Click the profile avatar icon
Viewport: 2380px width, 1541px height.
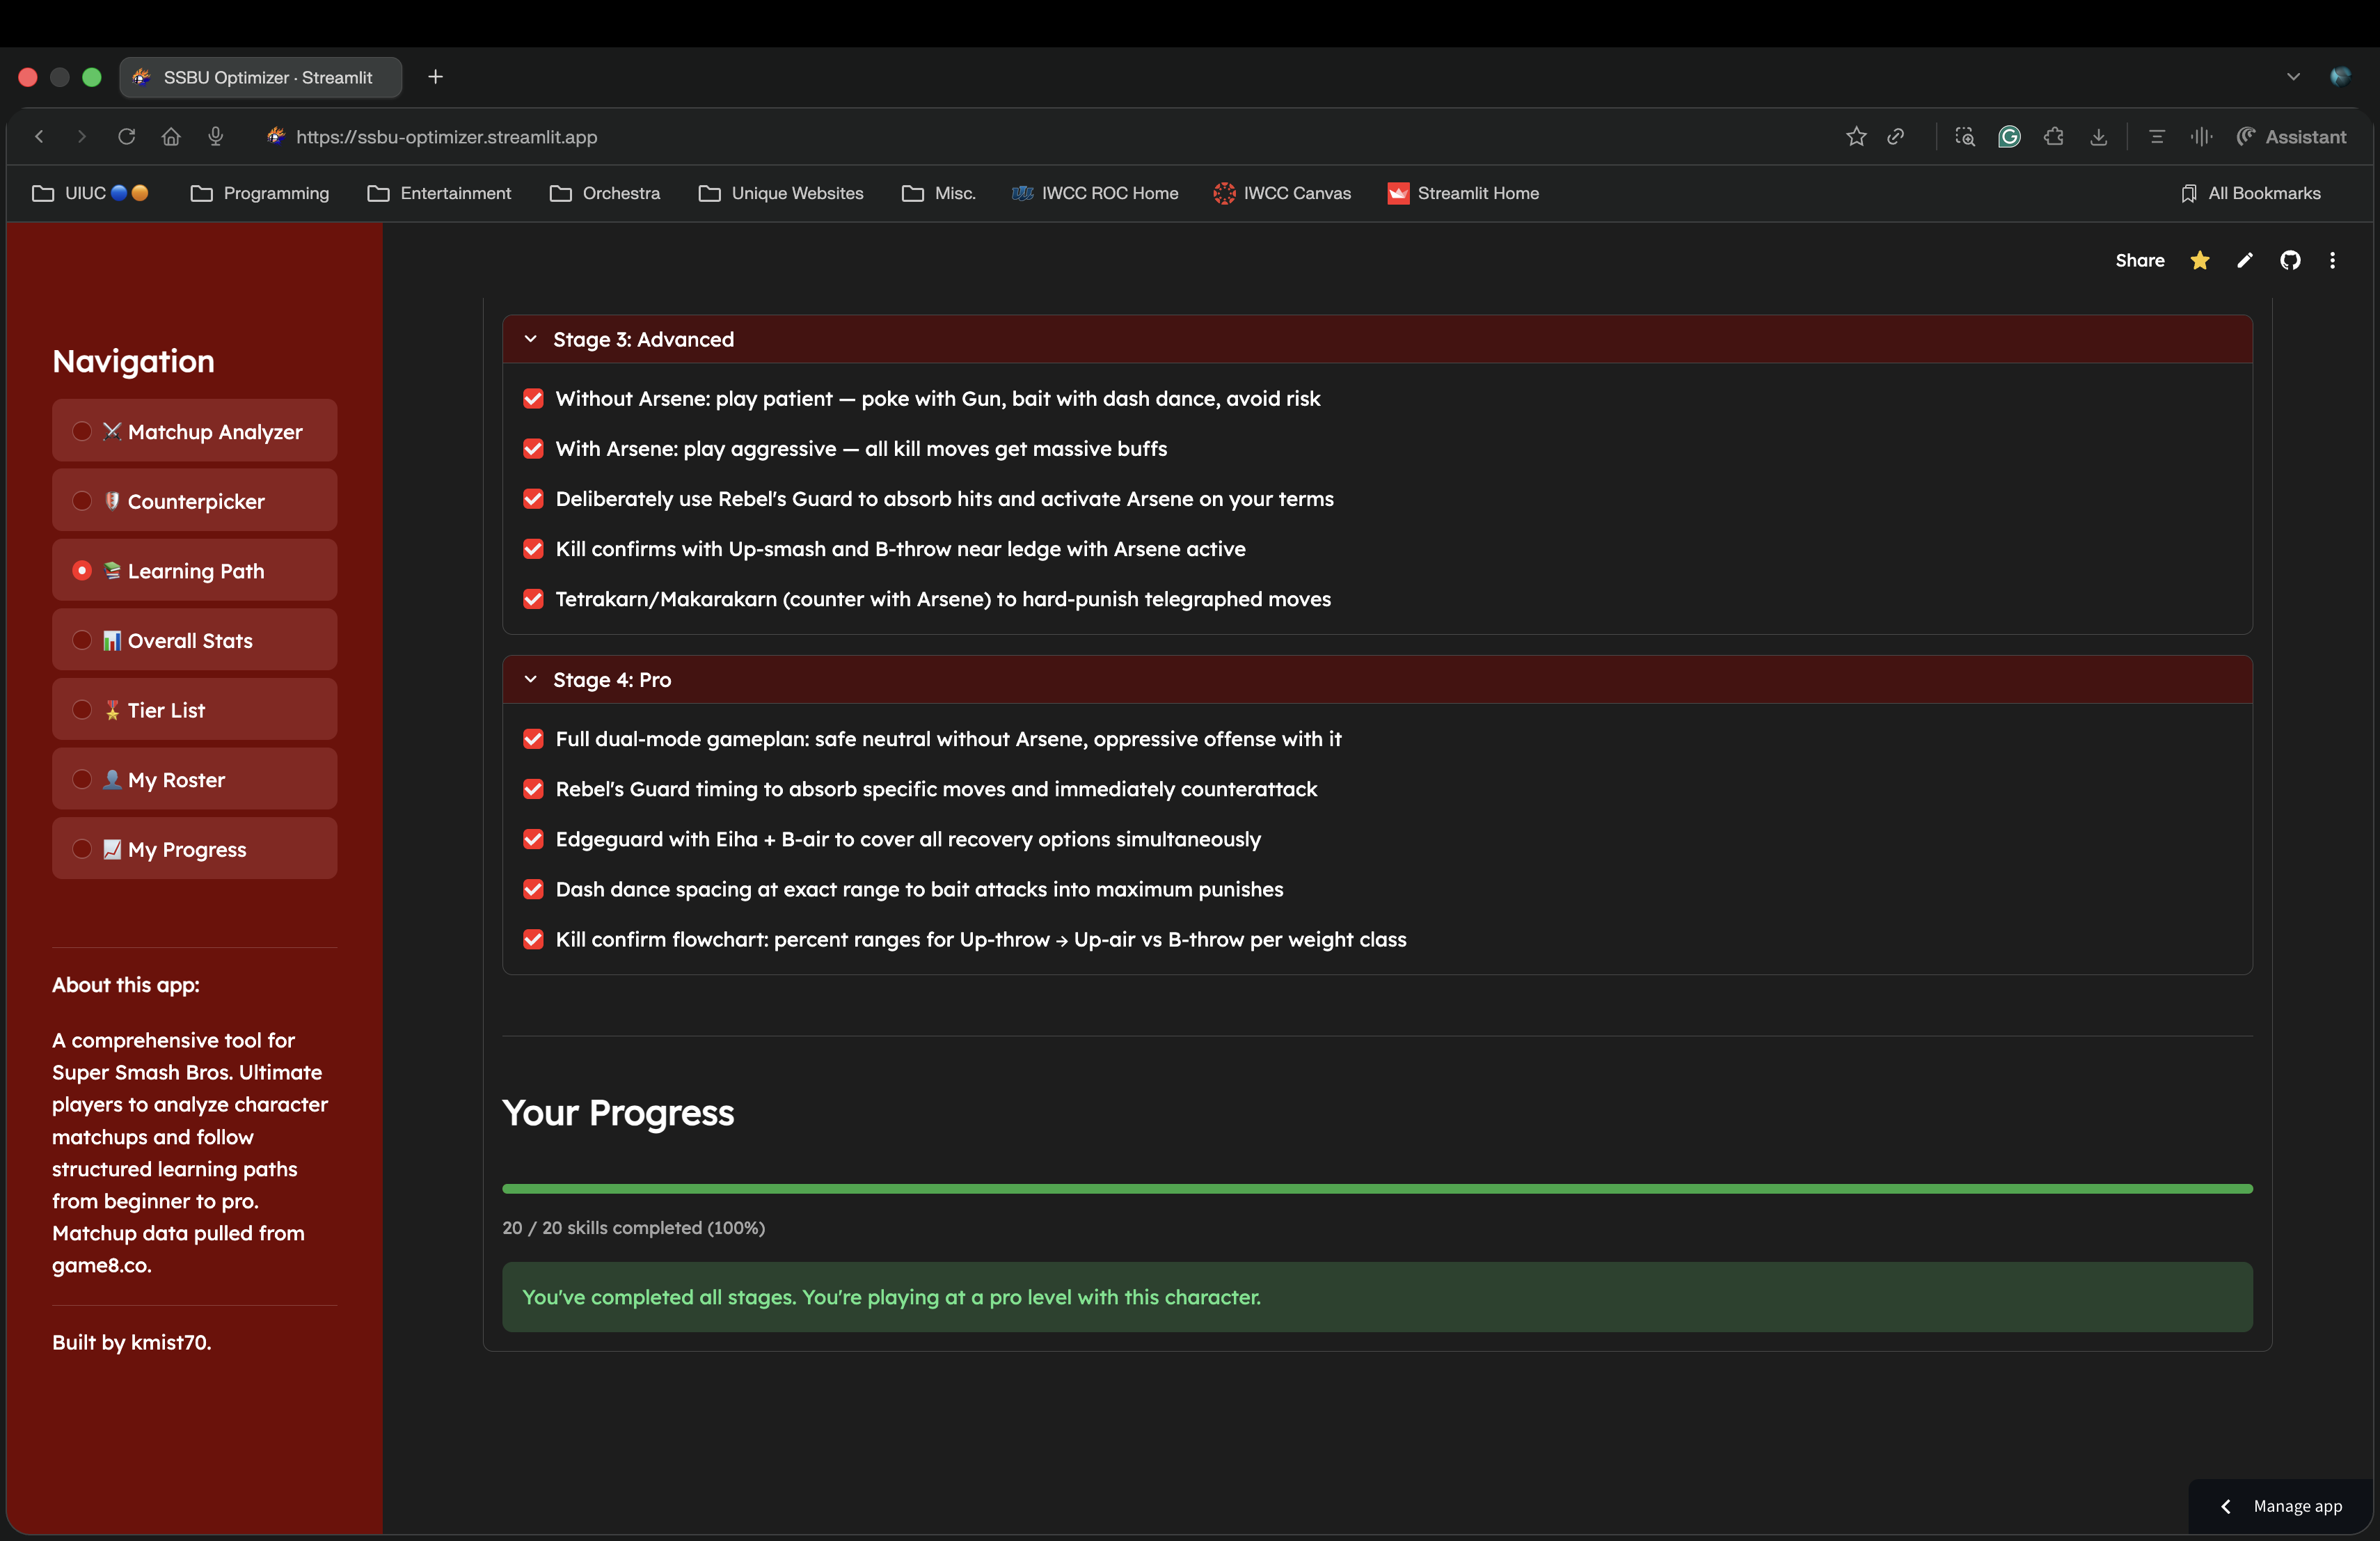(2340, 77)
